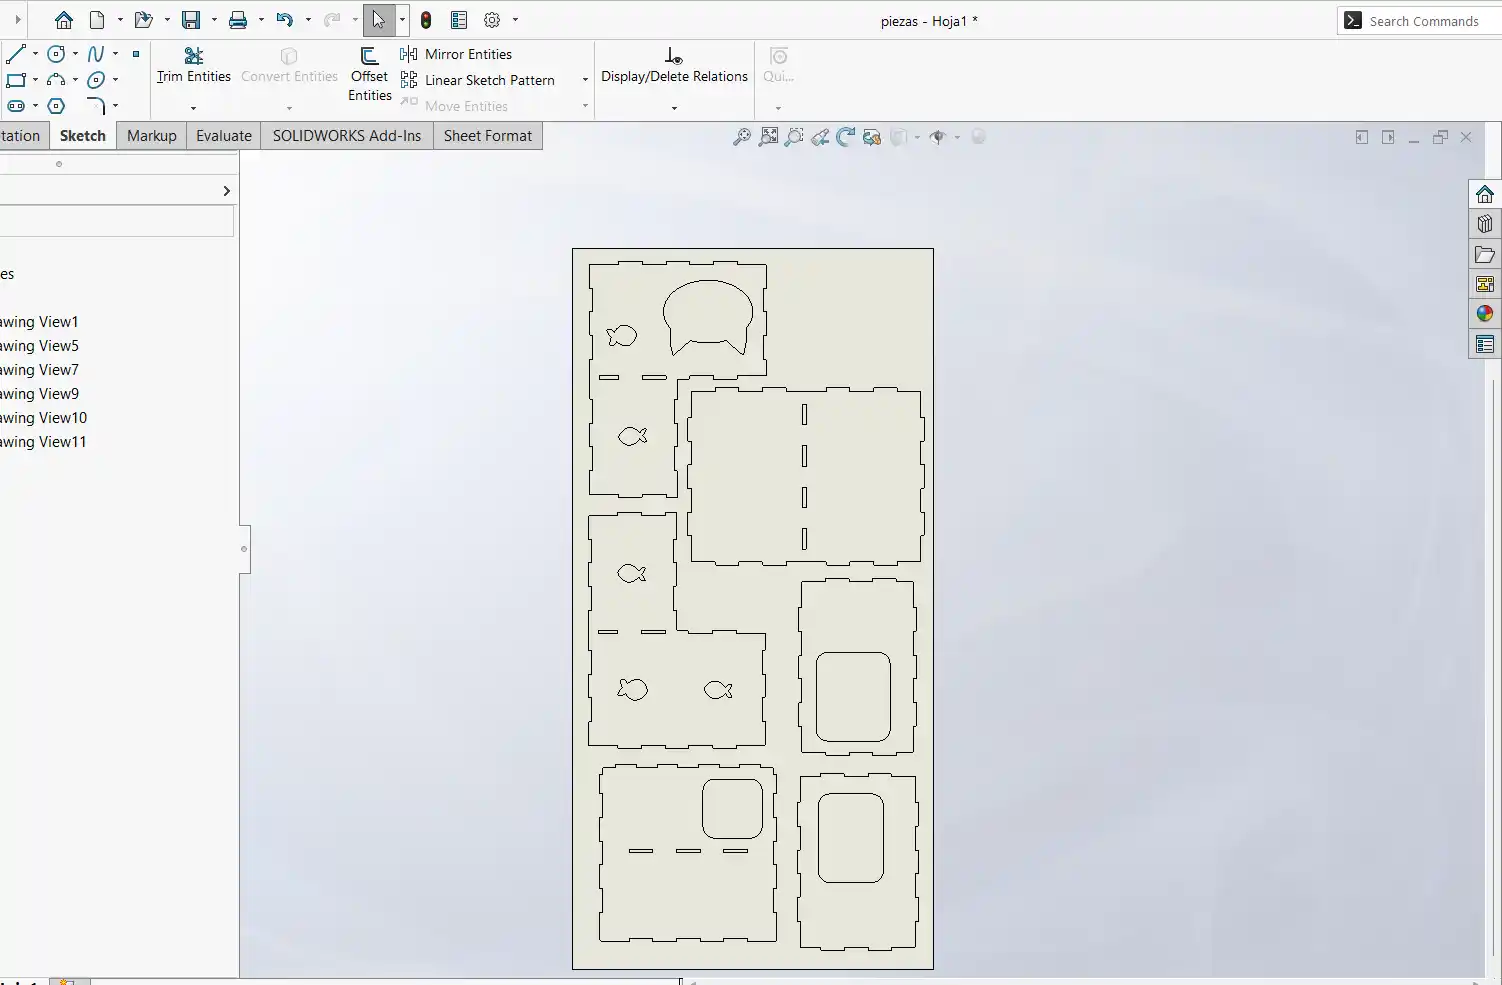Select the Line sketch tool
The height and width of the screenshot is (985, 1502).
tap(15, 54)
